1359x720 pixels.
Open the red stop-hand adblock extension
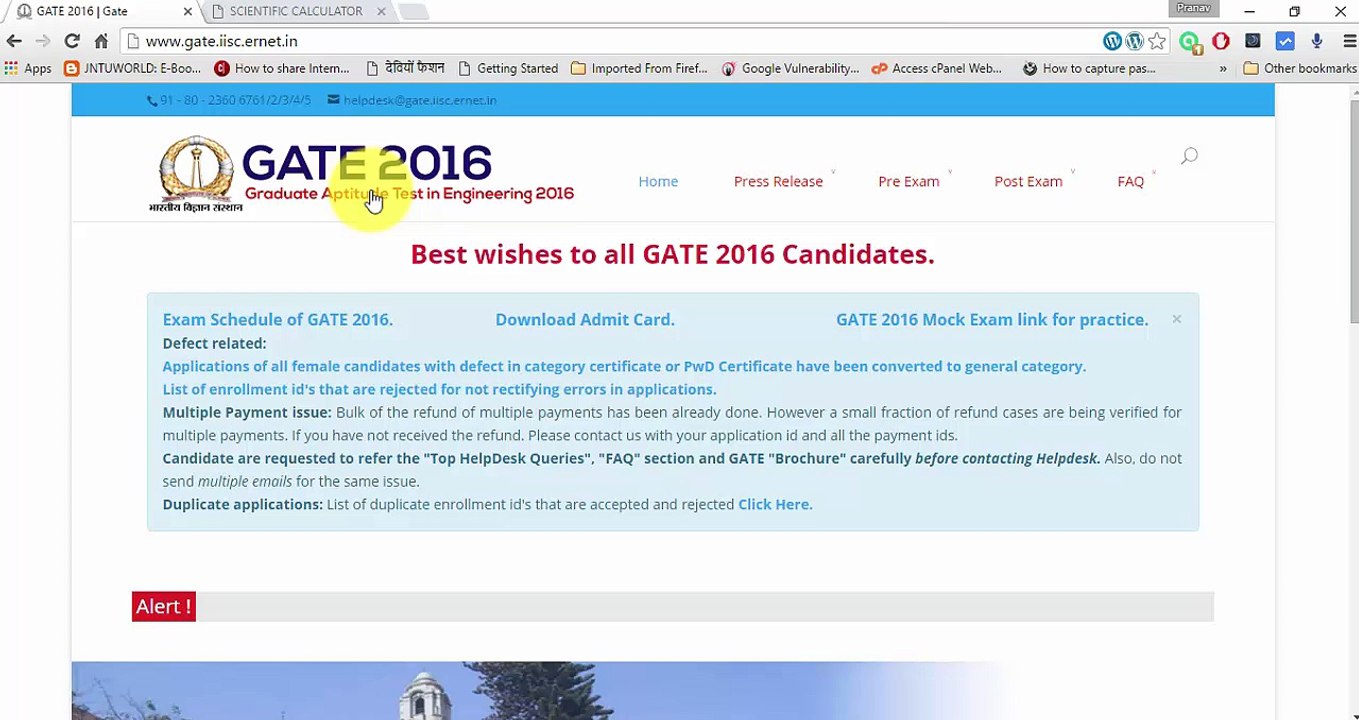click(x=1221, y=41)
